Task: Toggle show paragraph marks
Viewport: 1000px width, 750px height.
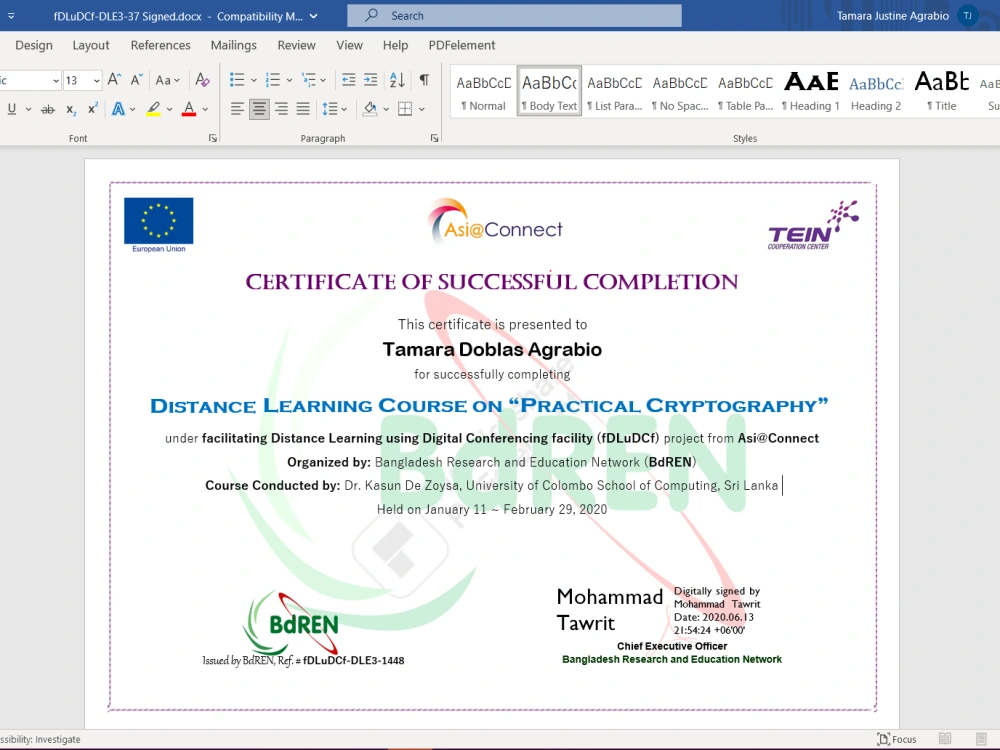Action: tap(424, 80)
